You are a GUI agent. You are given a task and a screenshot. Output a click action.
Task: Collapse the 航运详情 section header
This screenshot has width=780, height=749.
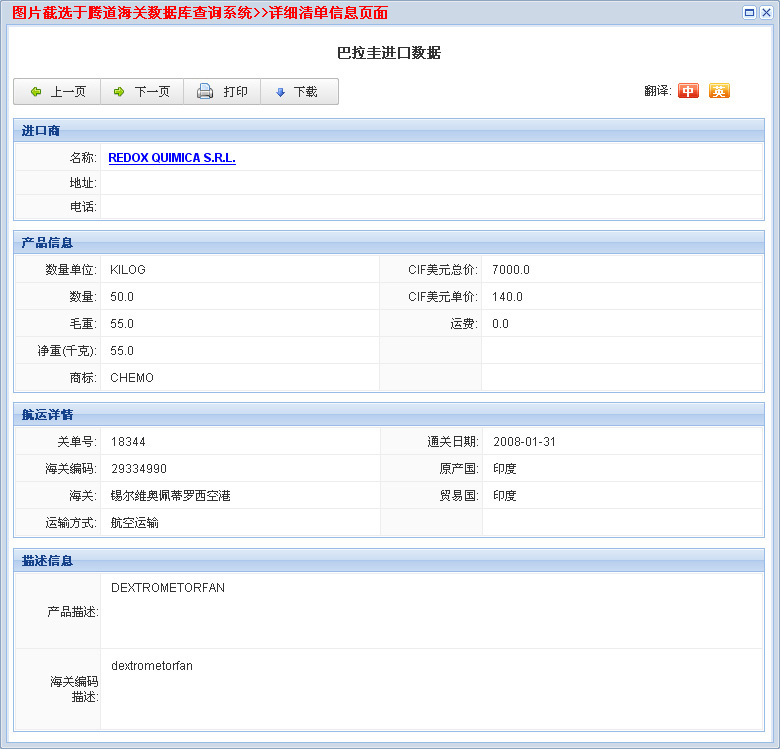47,415
